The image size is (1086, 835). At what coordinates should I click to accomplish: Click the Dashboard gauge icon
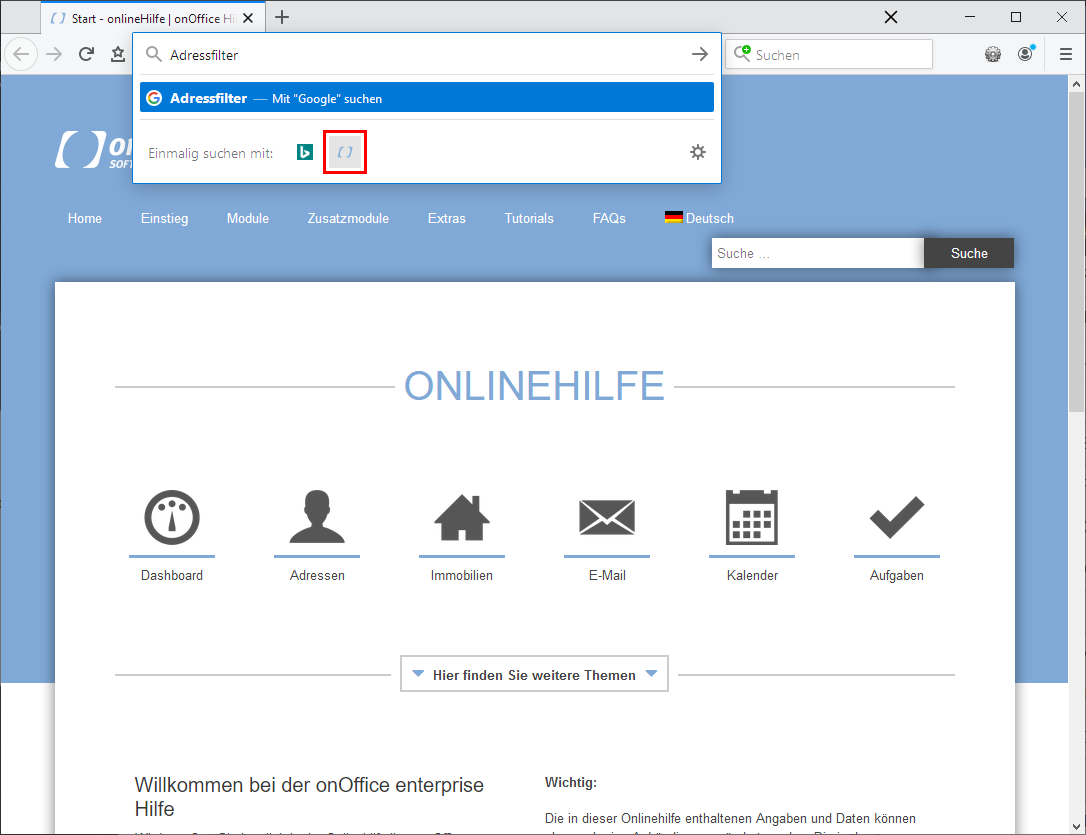[x=172, y=517]
